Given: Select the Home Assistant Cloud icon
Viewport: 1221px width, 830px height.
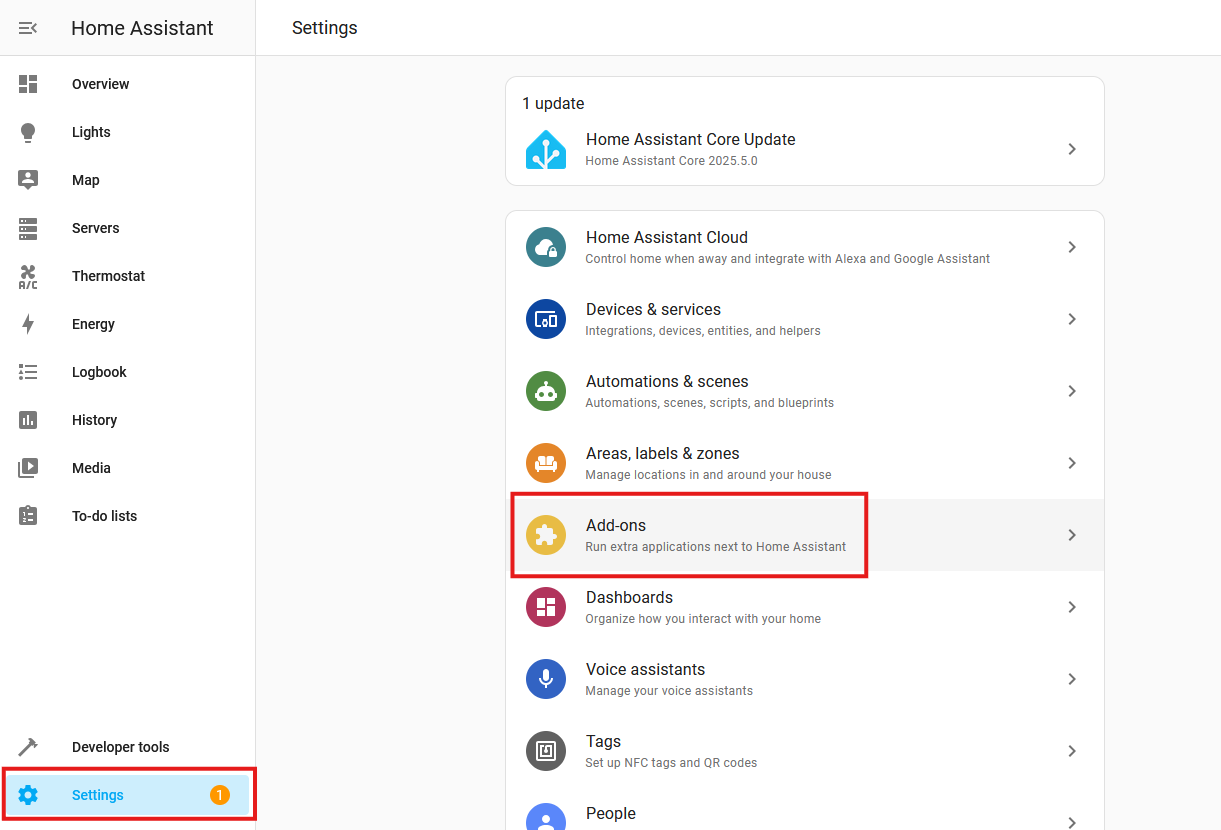Looking at the screenshot, I should tap(546, 247).
